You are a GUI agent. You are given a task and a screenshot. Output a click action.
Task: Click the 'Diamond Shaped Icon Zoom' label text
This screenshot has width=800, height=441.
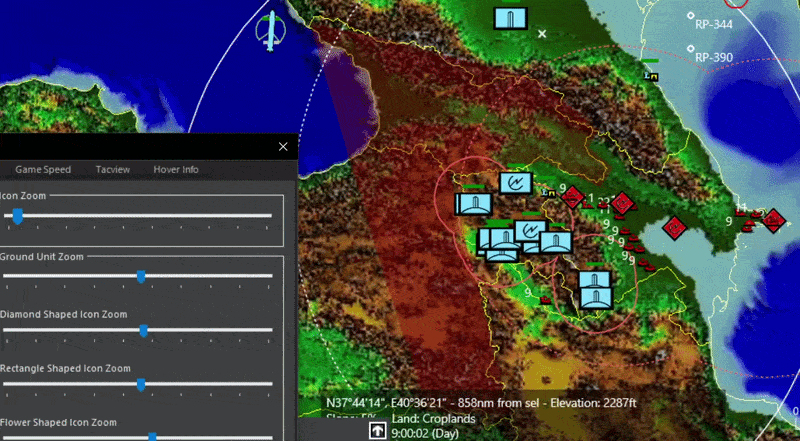pyautogui.click(x=63, y=314)
